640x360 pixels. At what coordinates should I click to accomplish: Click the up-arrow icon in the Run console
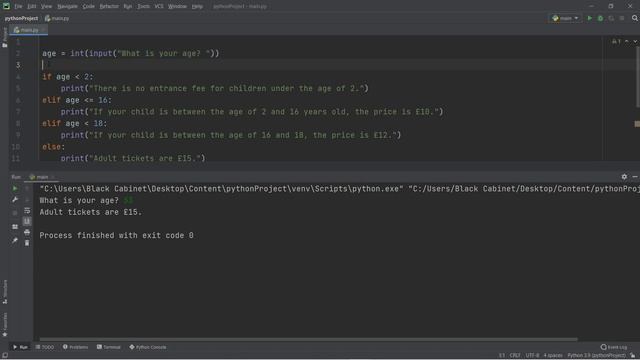tap(27, 189)
